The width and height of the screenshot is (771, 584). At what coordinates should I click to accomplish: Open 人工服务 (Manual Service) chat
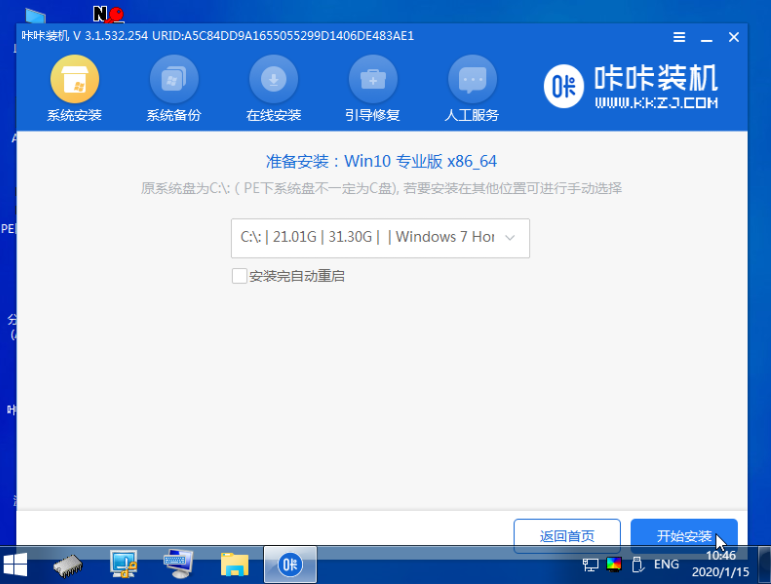pos(472,89)
